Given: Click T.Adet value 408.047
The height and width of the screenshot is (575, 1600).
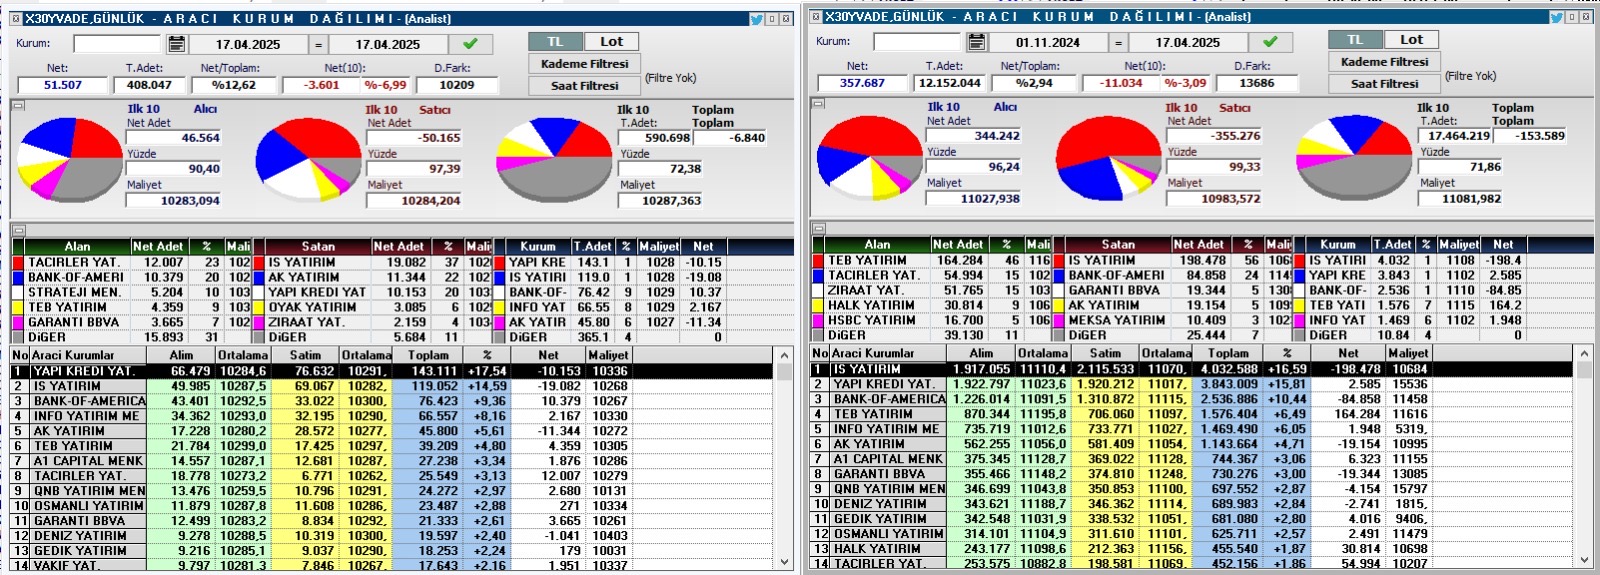Looking at the screenshot, I should 149,85.
